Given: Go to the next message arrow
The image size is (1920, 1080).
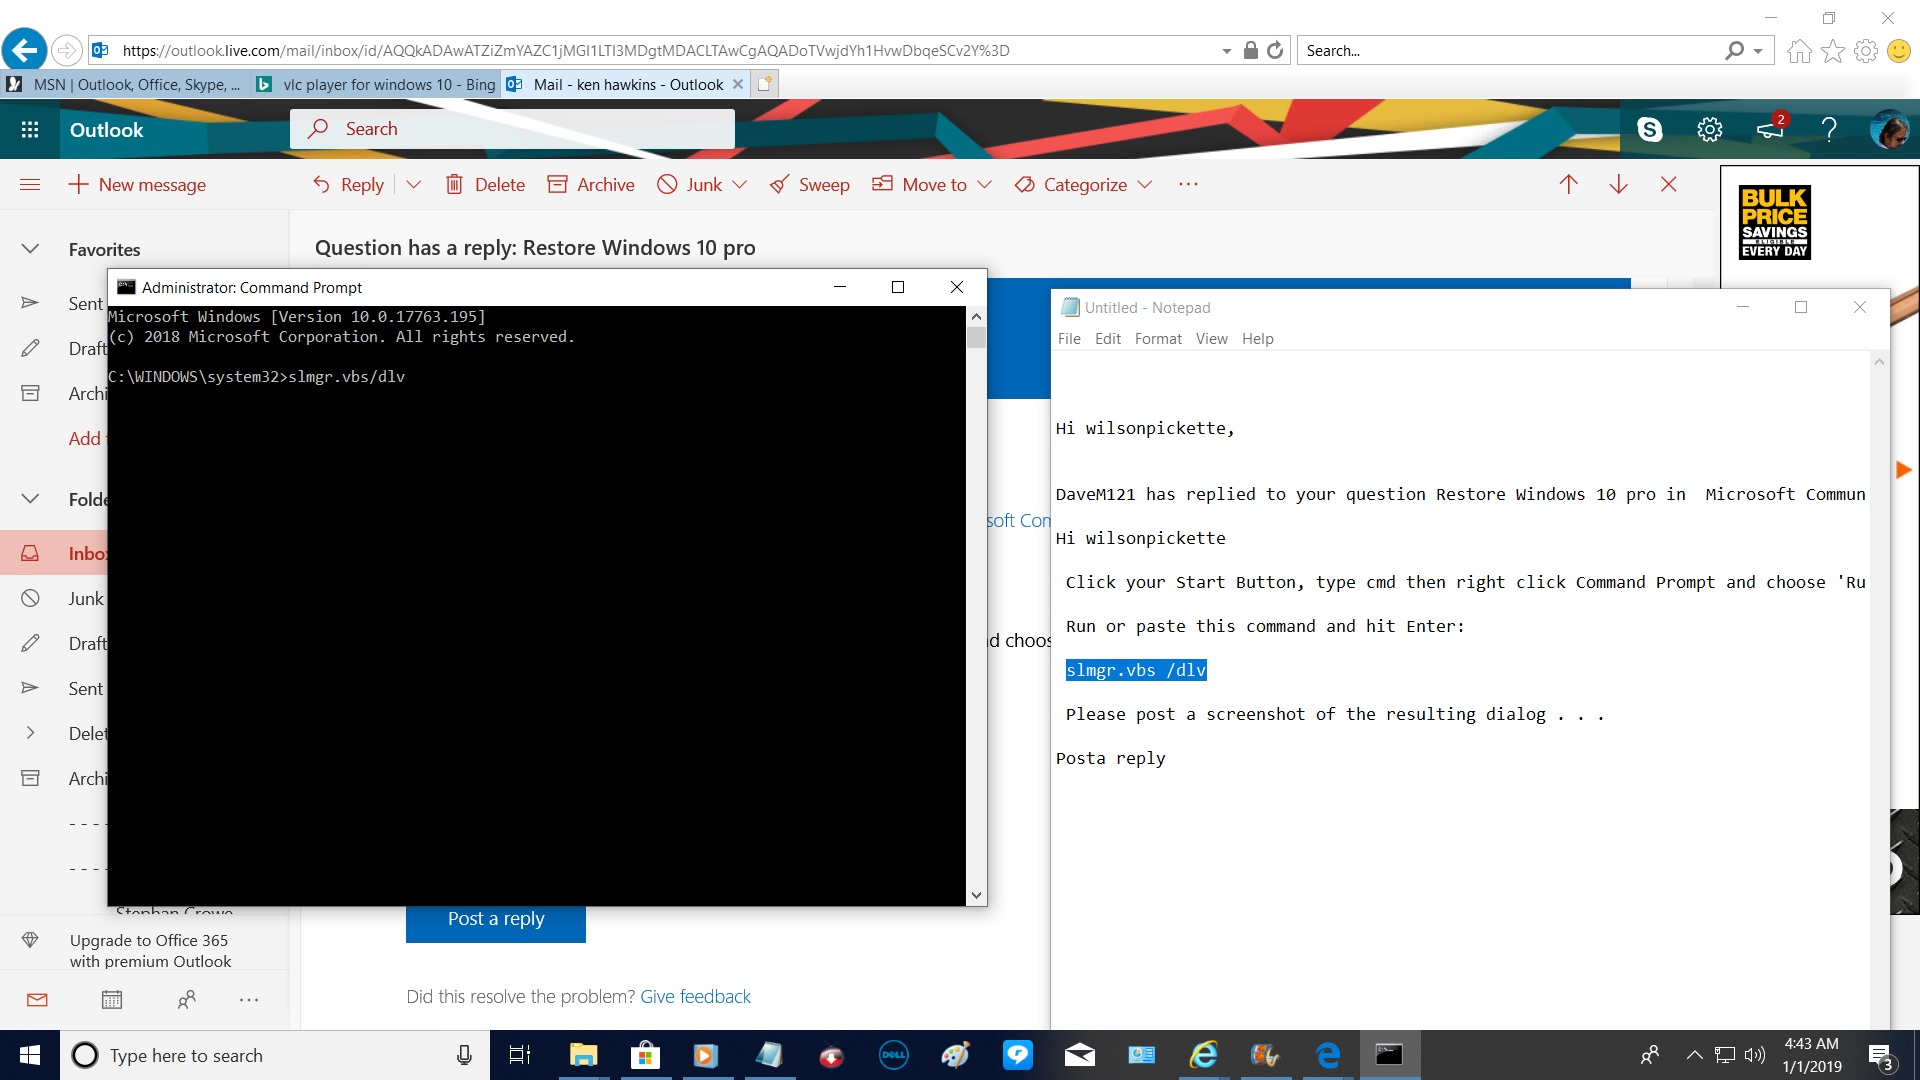Looking at the screenshot, I should [1618, 184].
